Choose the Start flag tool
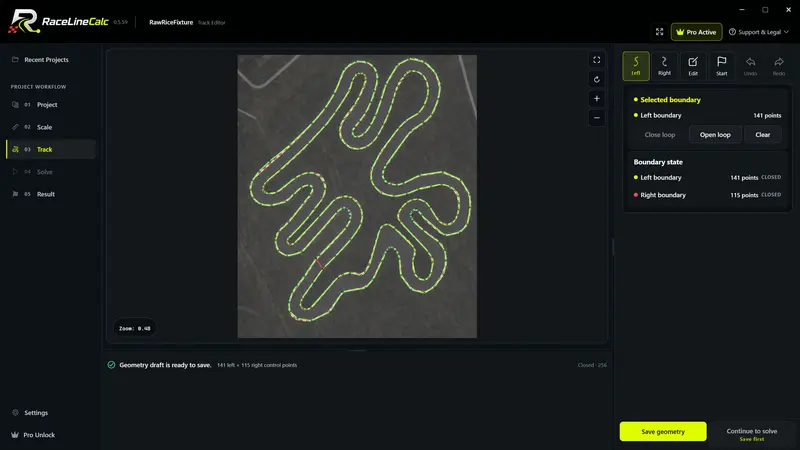 click(x=721, y=66)
